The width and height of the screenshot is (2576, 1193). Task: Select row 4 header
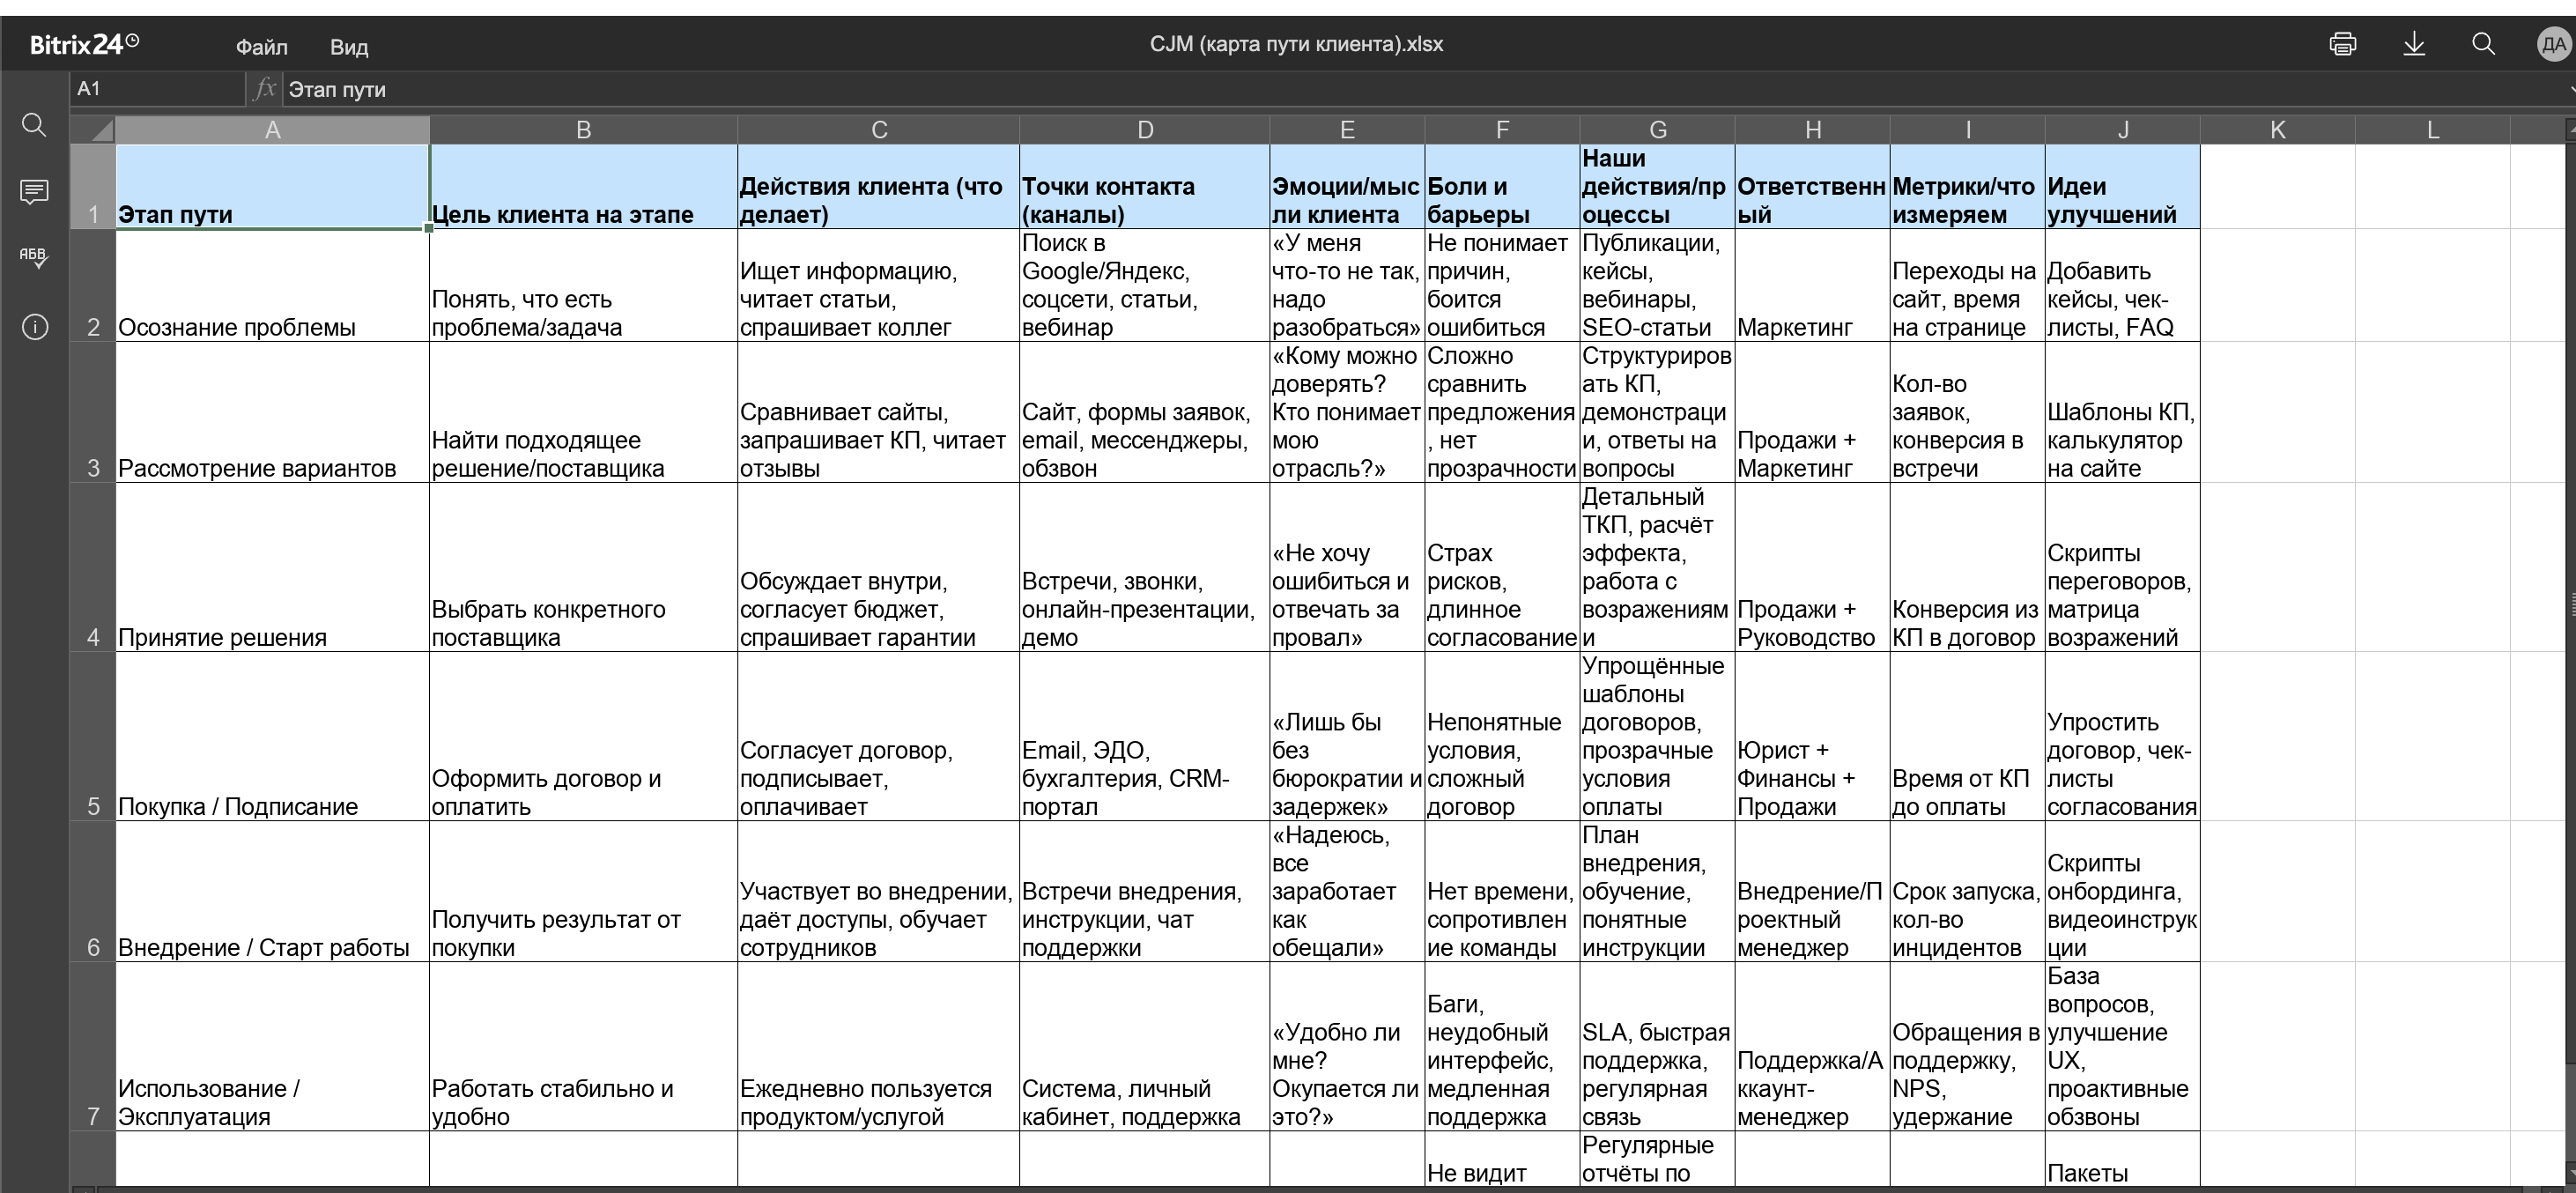[x=93, y=568]
